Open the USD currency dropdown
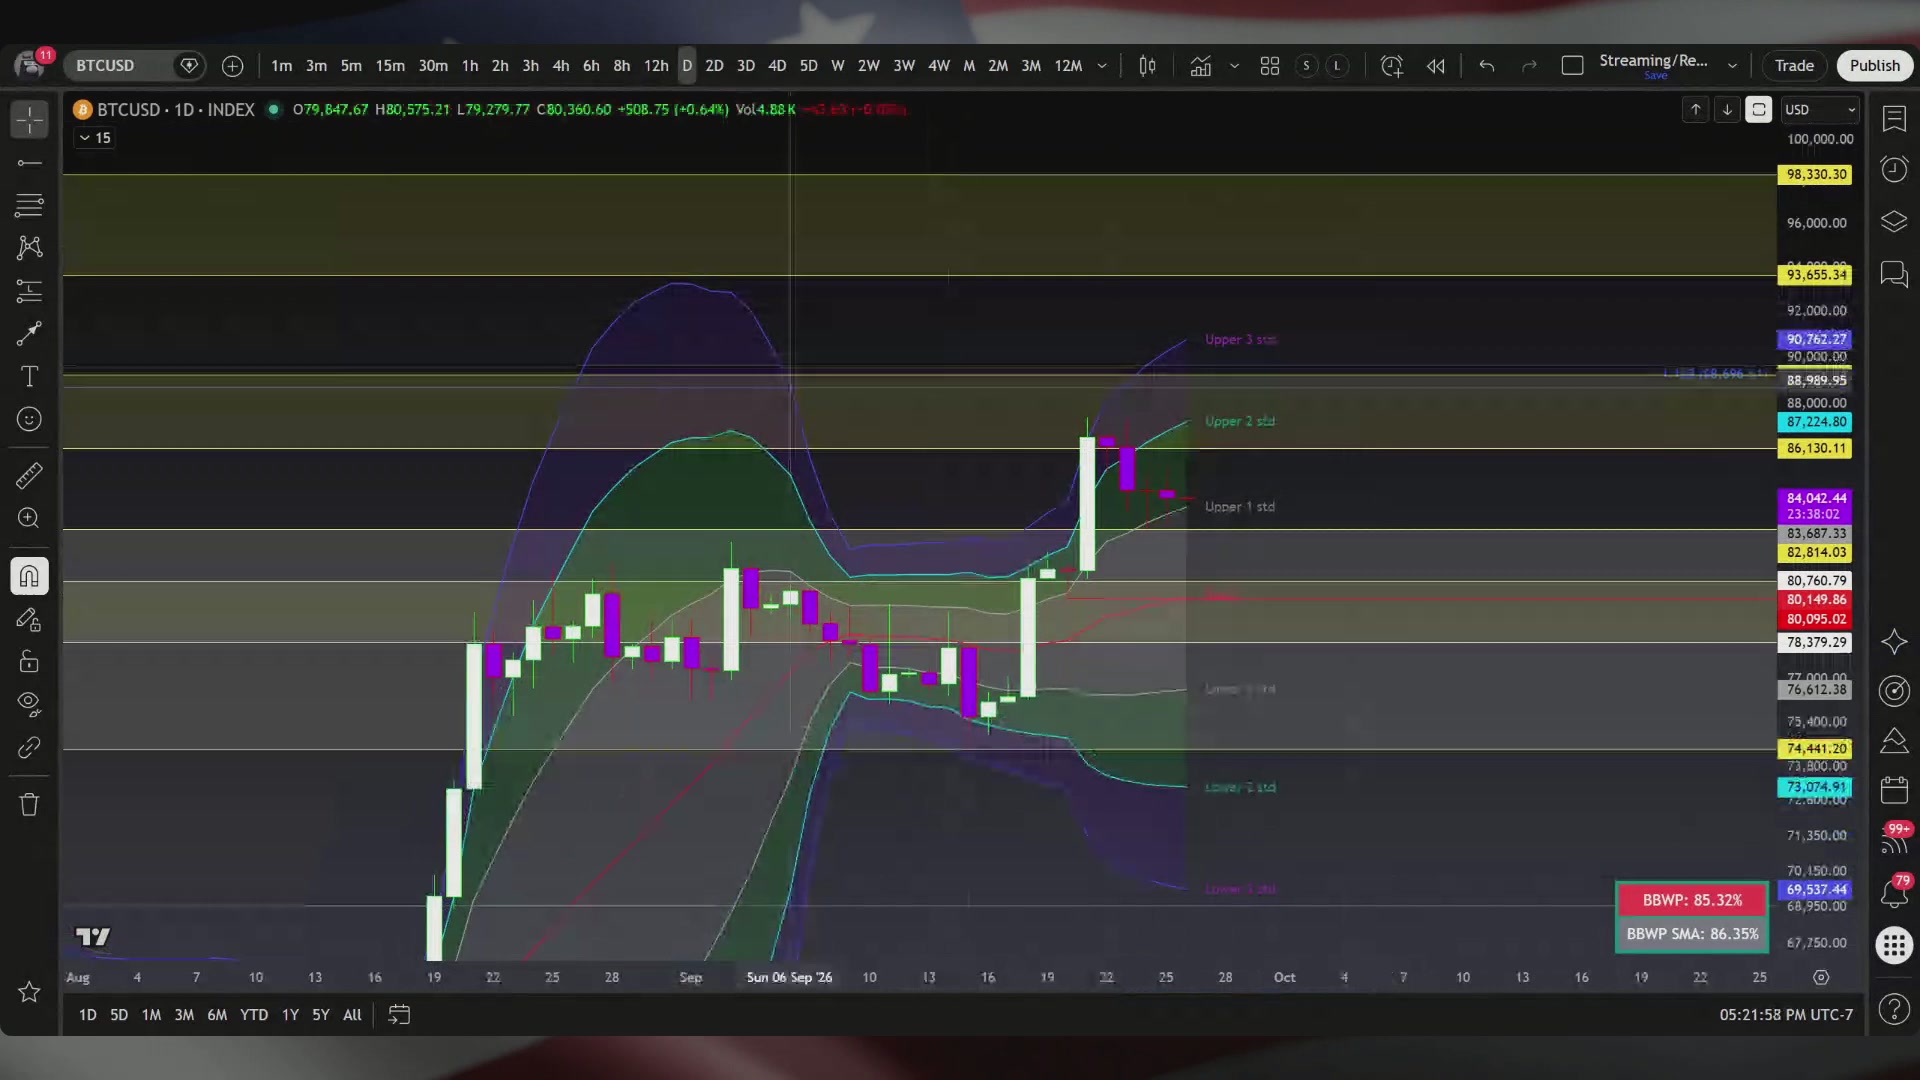 click(x=1820, y=110)
